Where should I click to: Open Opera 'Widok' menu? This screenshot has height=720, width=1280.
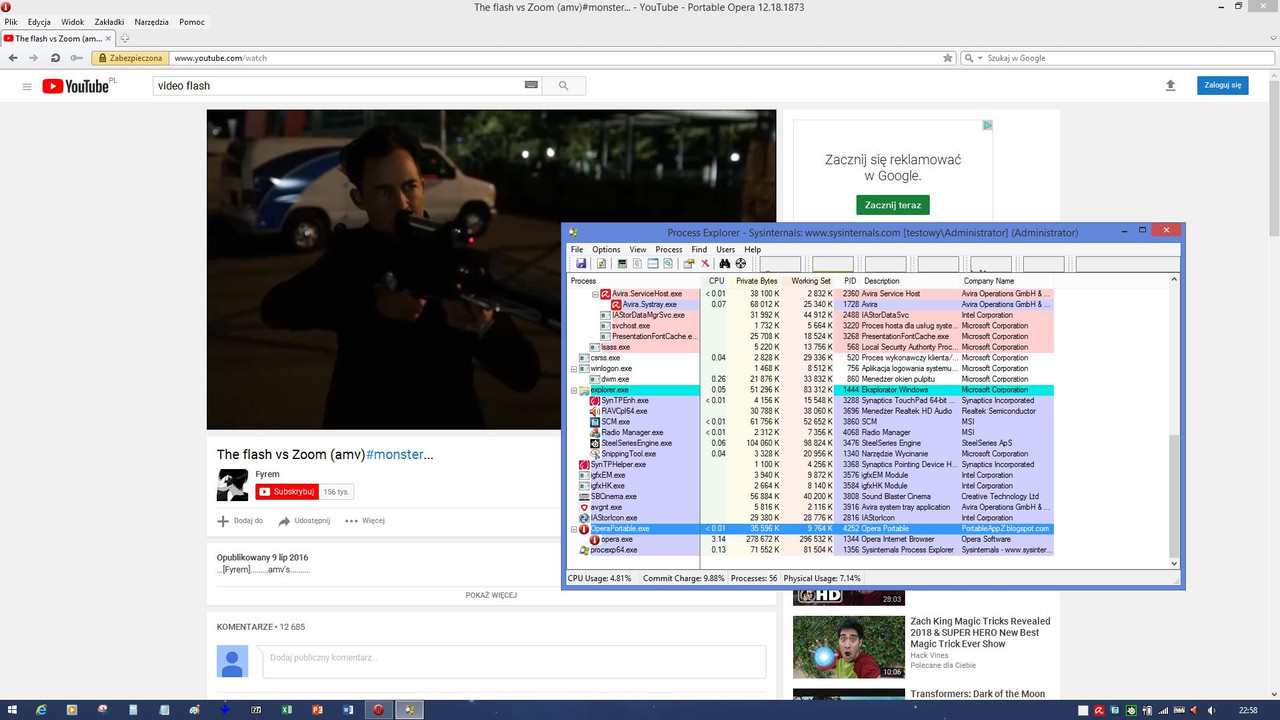72,21
